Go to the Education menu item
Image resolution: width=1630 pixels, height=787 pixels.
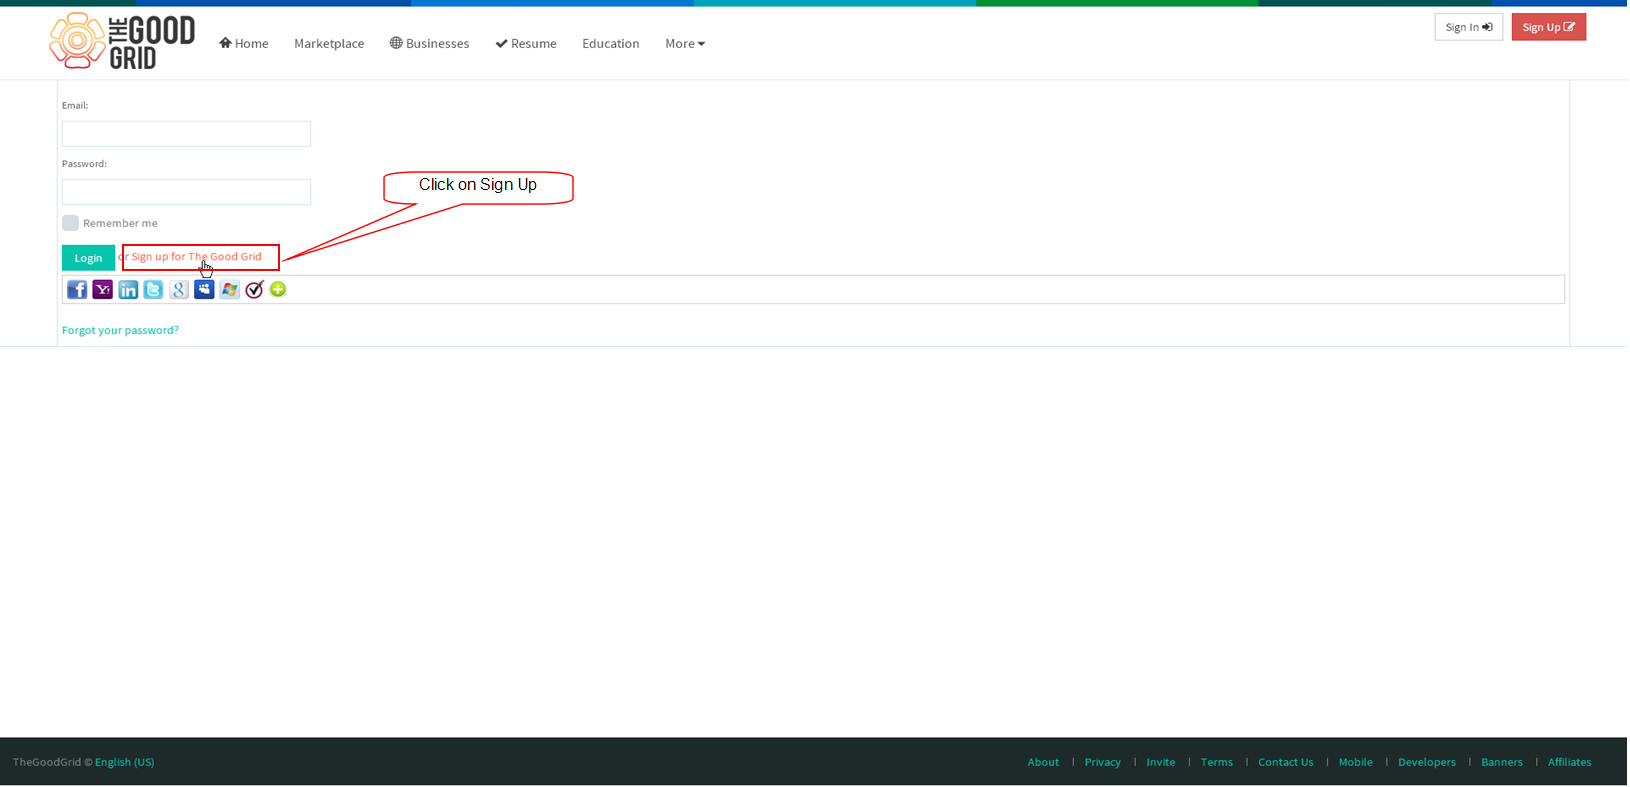pyautogui.click(x=611, y=44)
